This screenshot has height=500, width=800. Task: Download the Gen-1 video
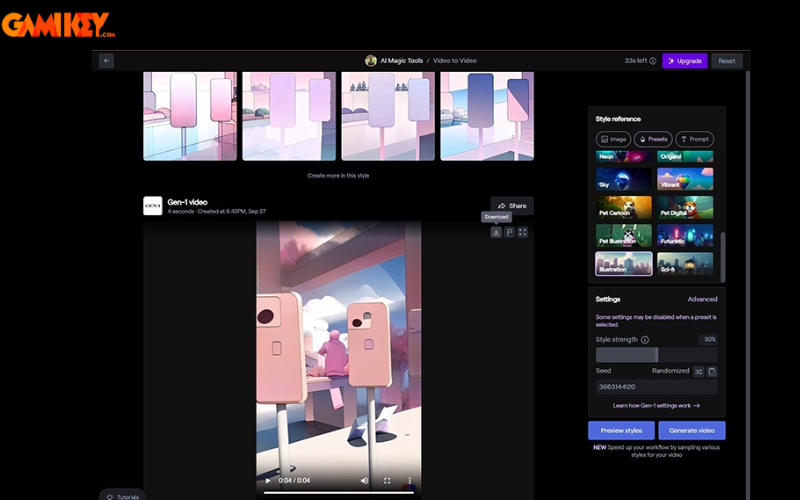(496, 232)
